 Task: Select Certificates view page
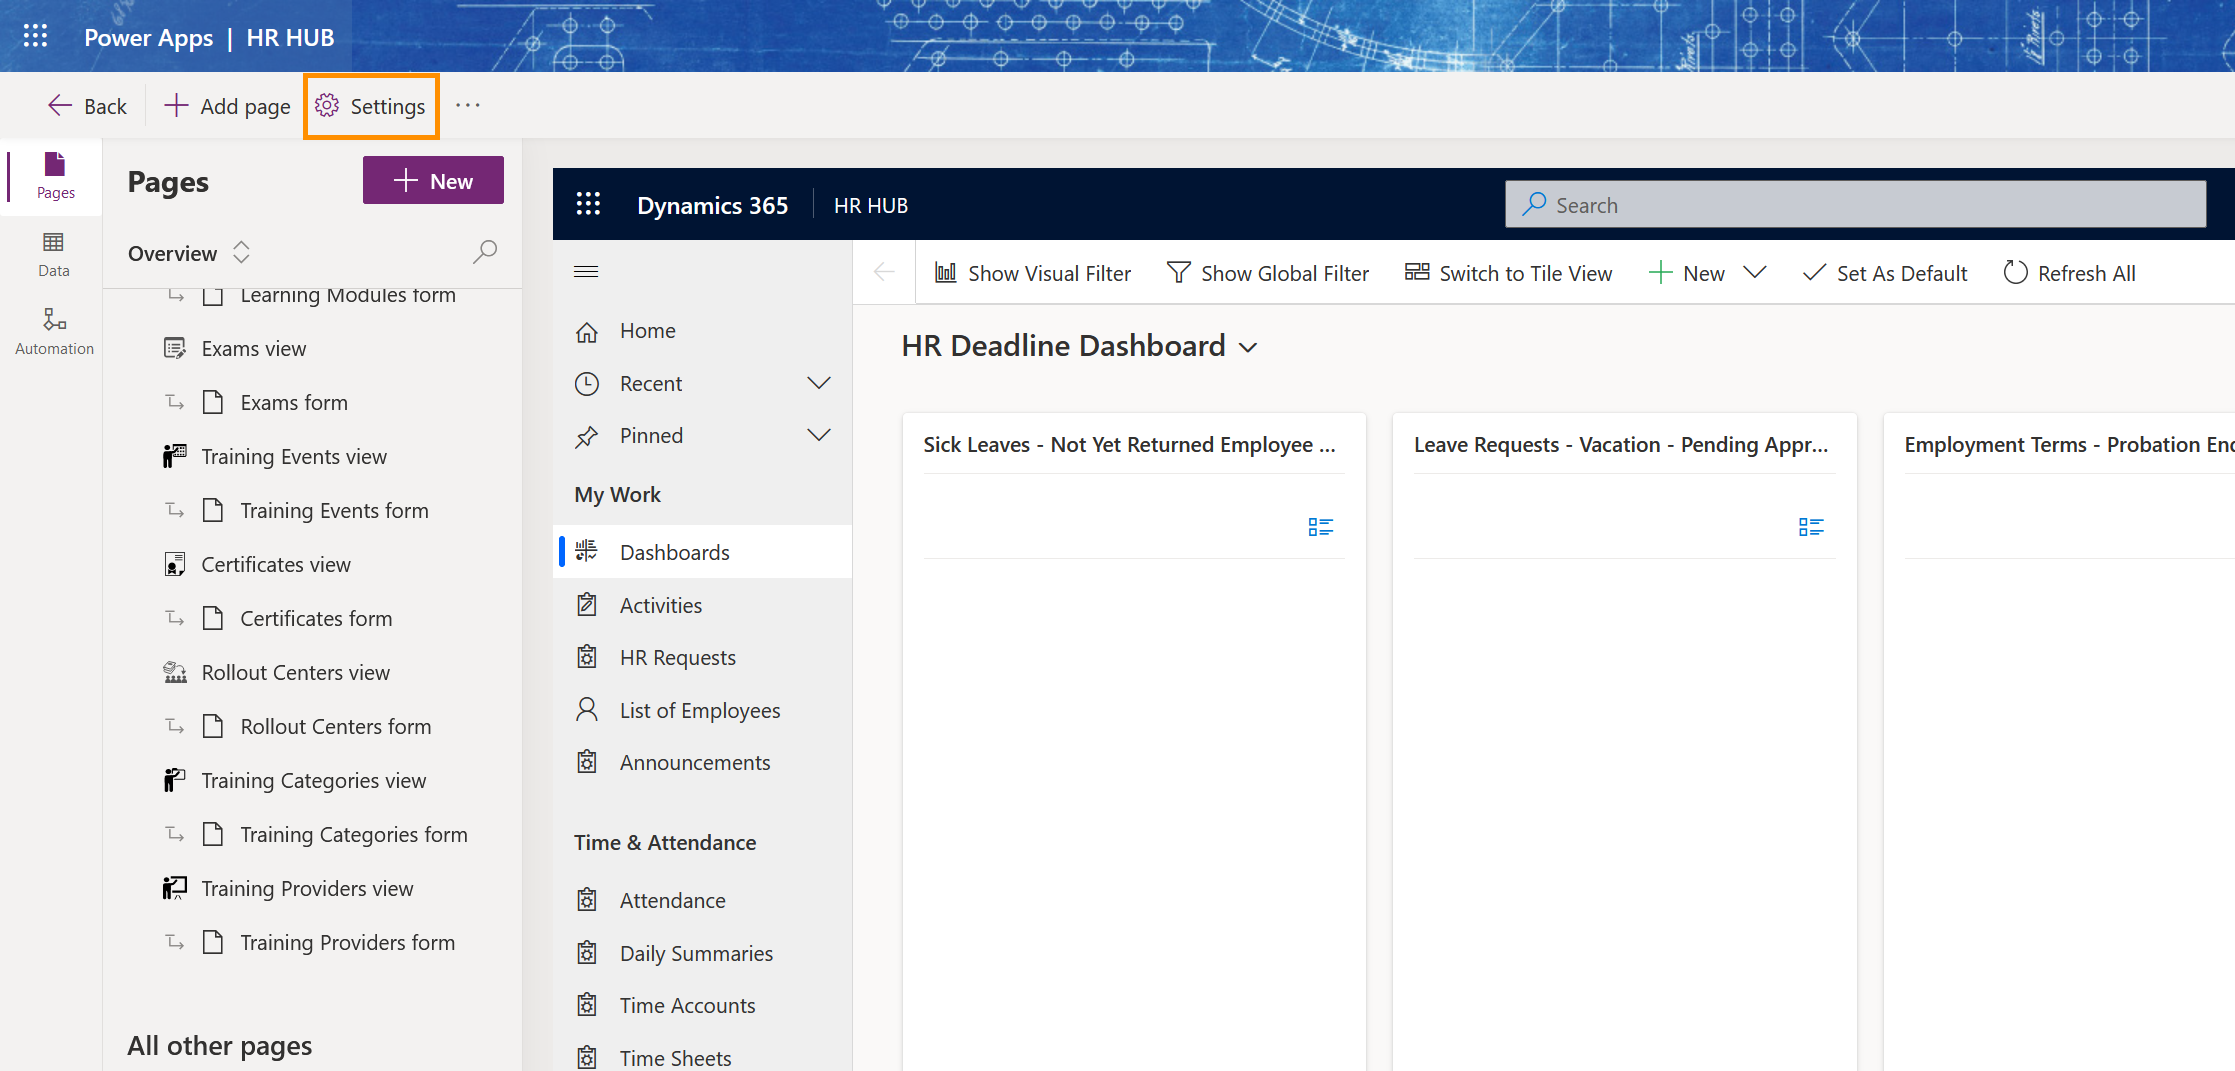coord(275,565)
